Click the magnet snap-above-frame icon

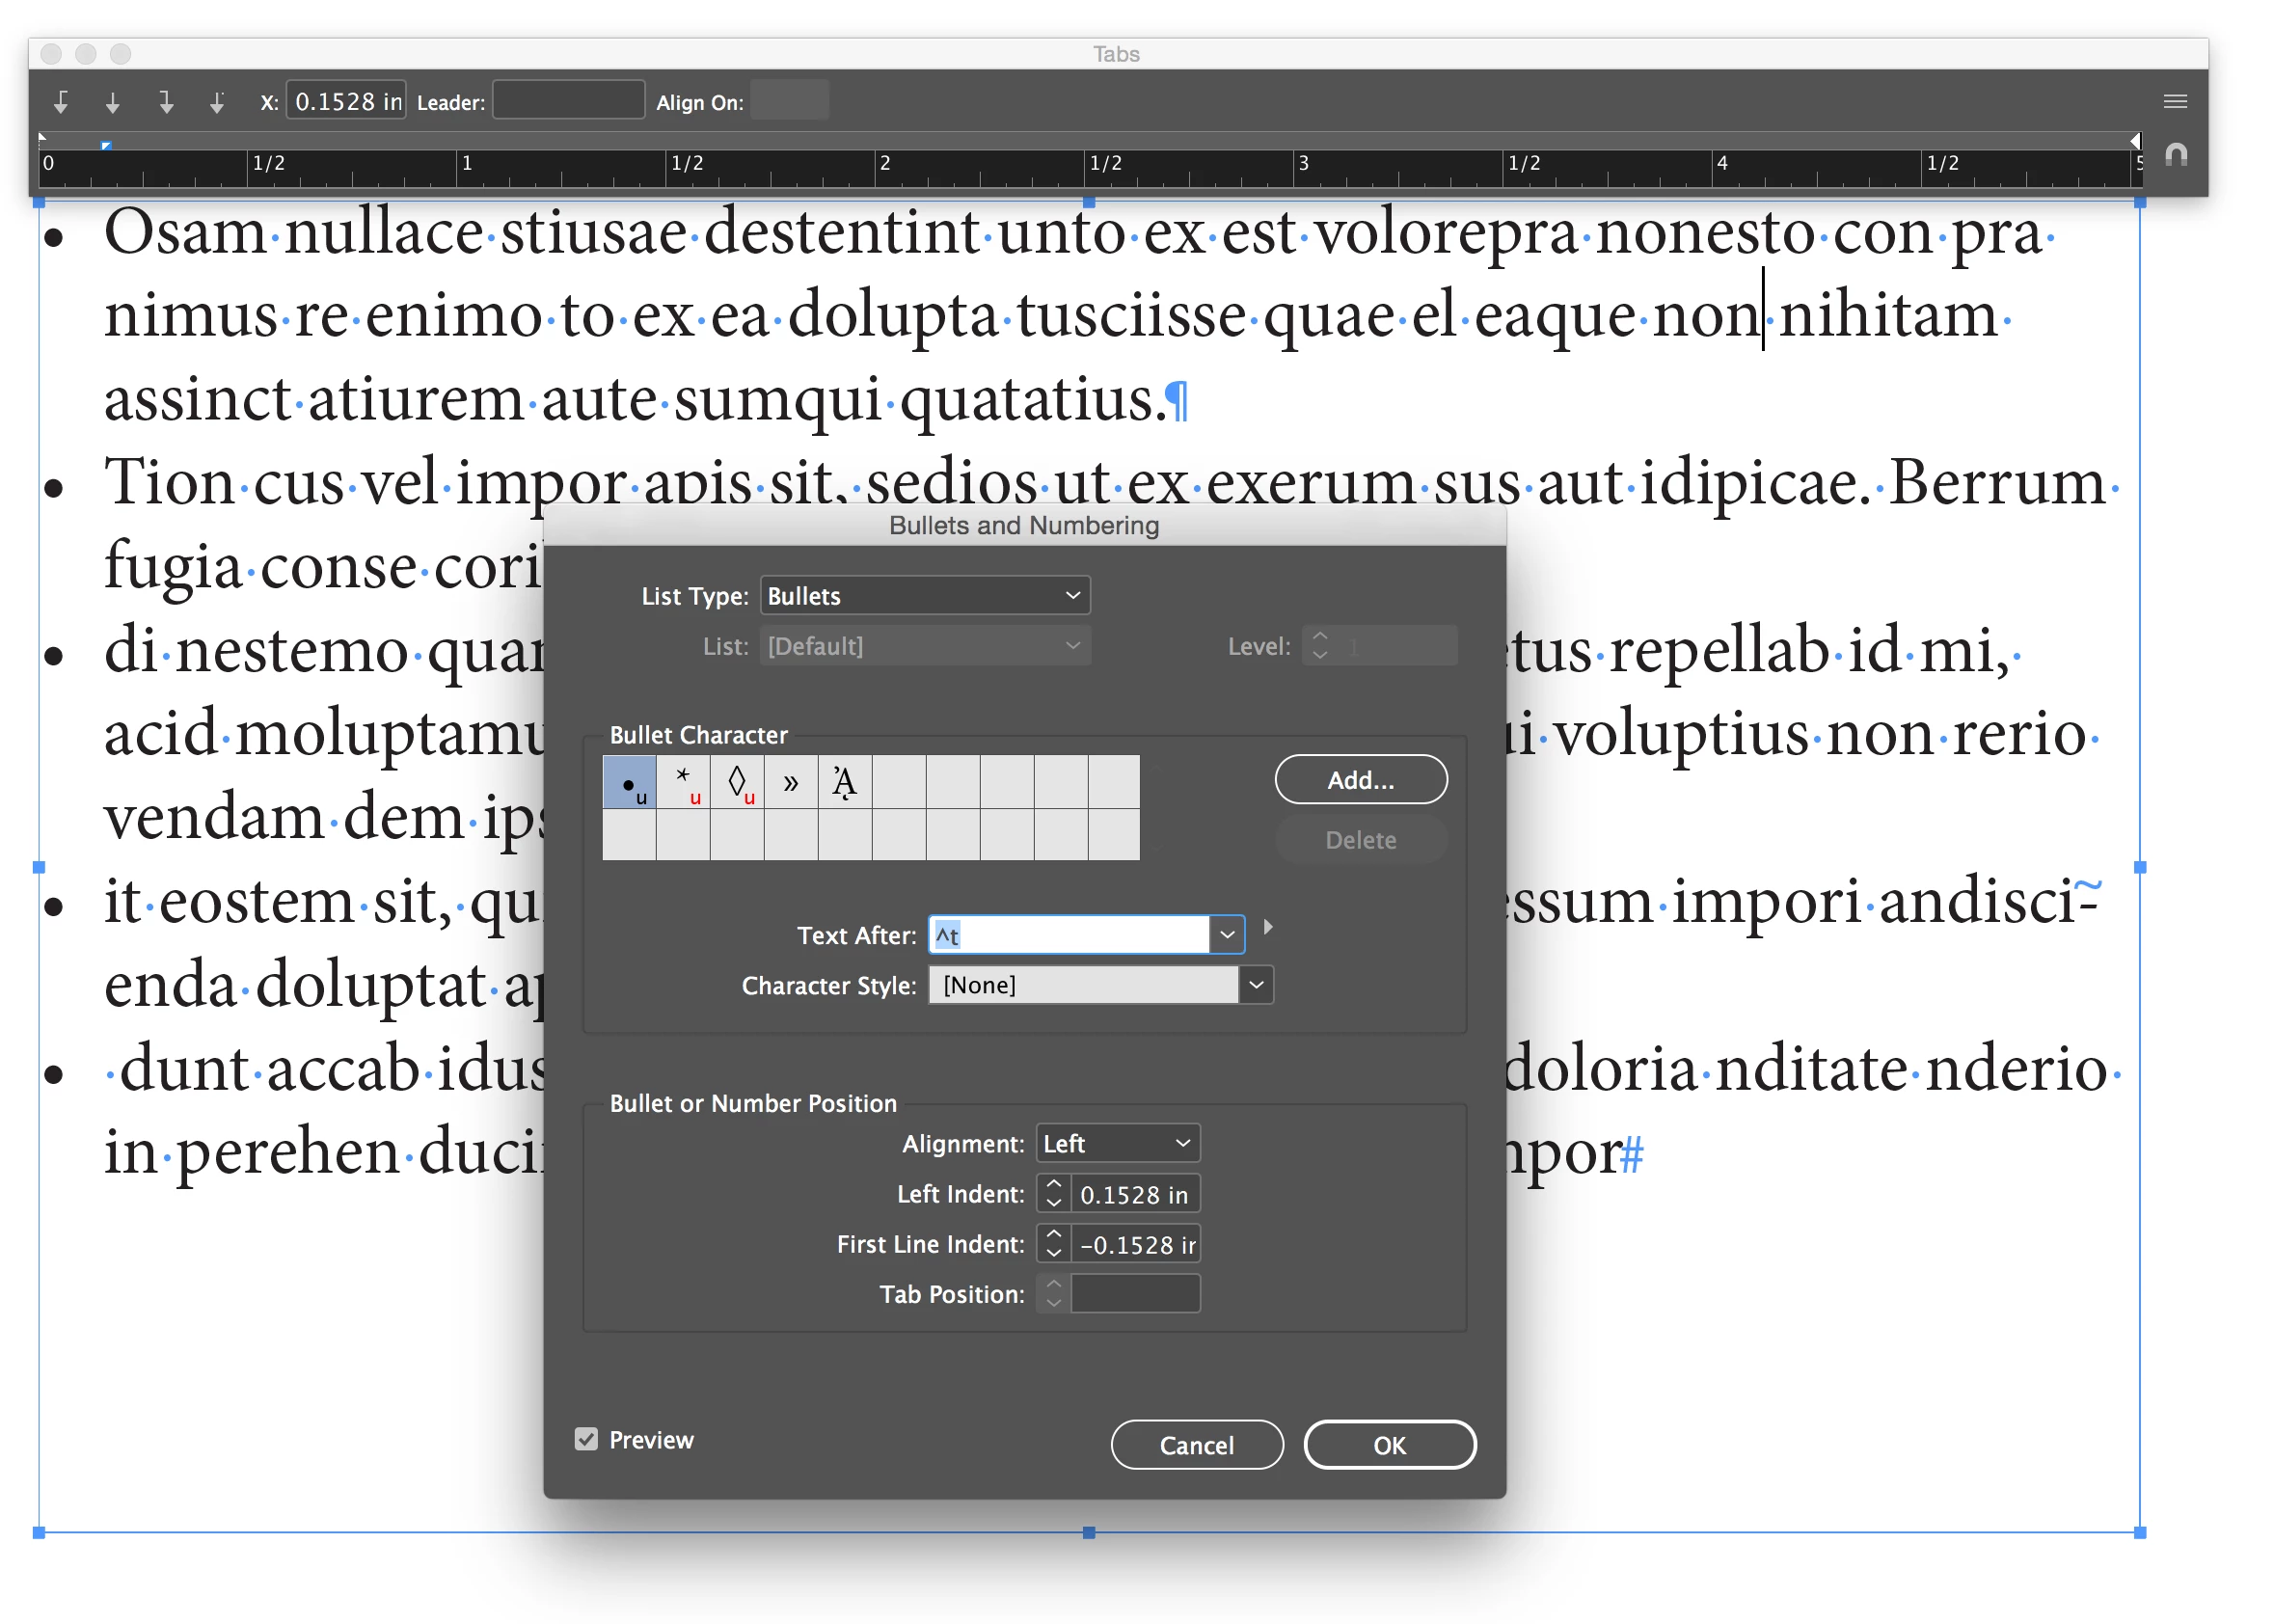tap(2176, 155)
